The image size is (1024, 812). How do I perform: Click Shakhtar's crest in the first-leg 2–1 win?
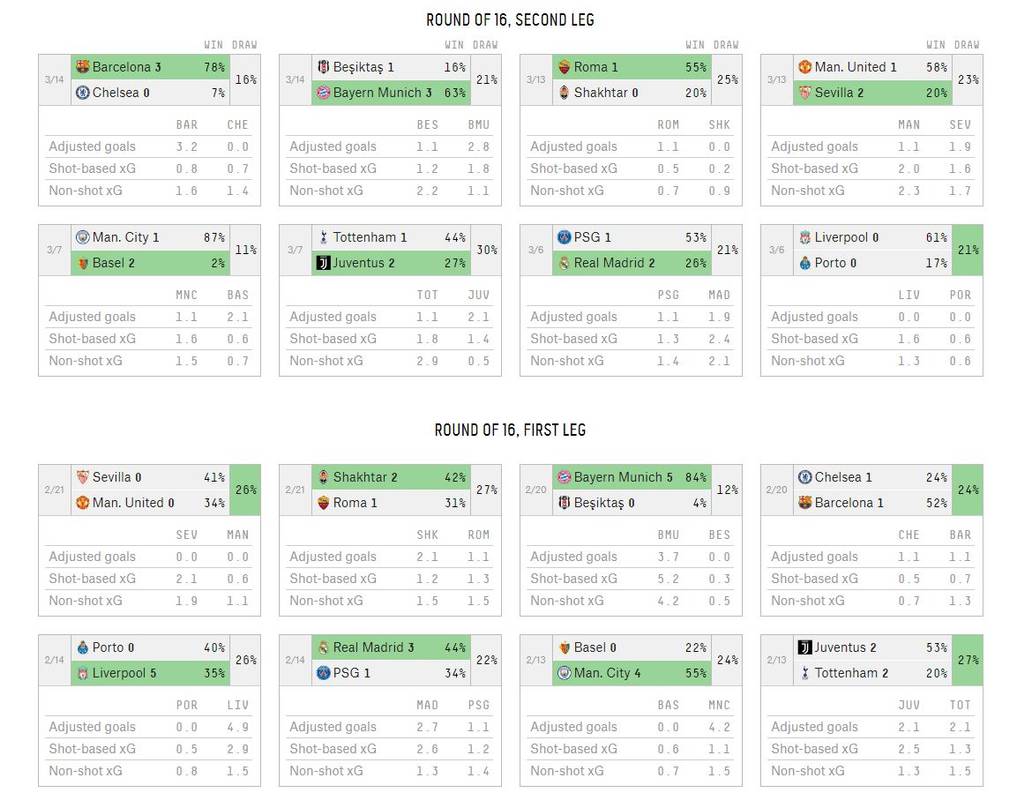(x=323, y=477)
